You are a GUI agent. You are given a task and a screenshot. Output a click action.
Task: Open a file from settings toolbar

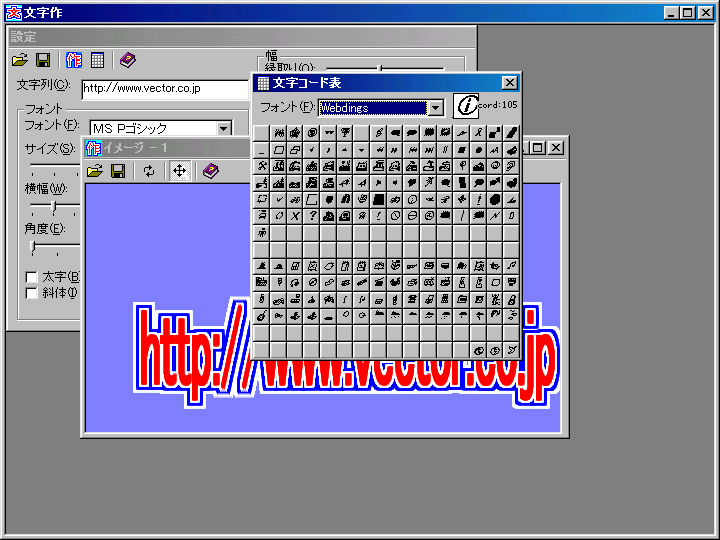point(20,60)
